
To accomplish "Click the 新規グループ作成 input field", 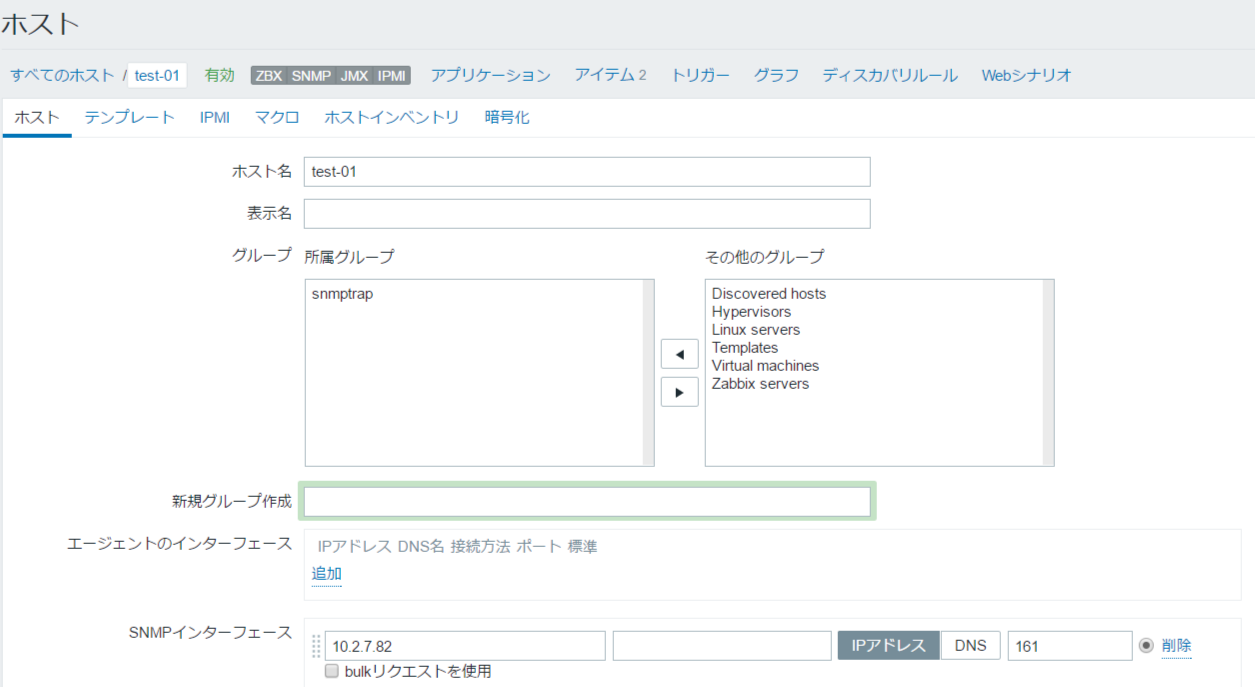I will coord(587,501).
